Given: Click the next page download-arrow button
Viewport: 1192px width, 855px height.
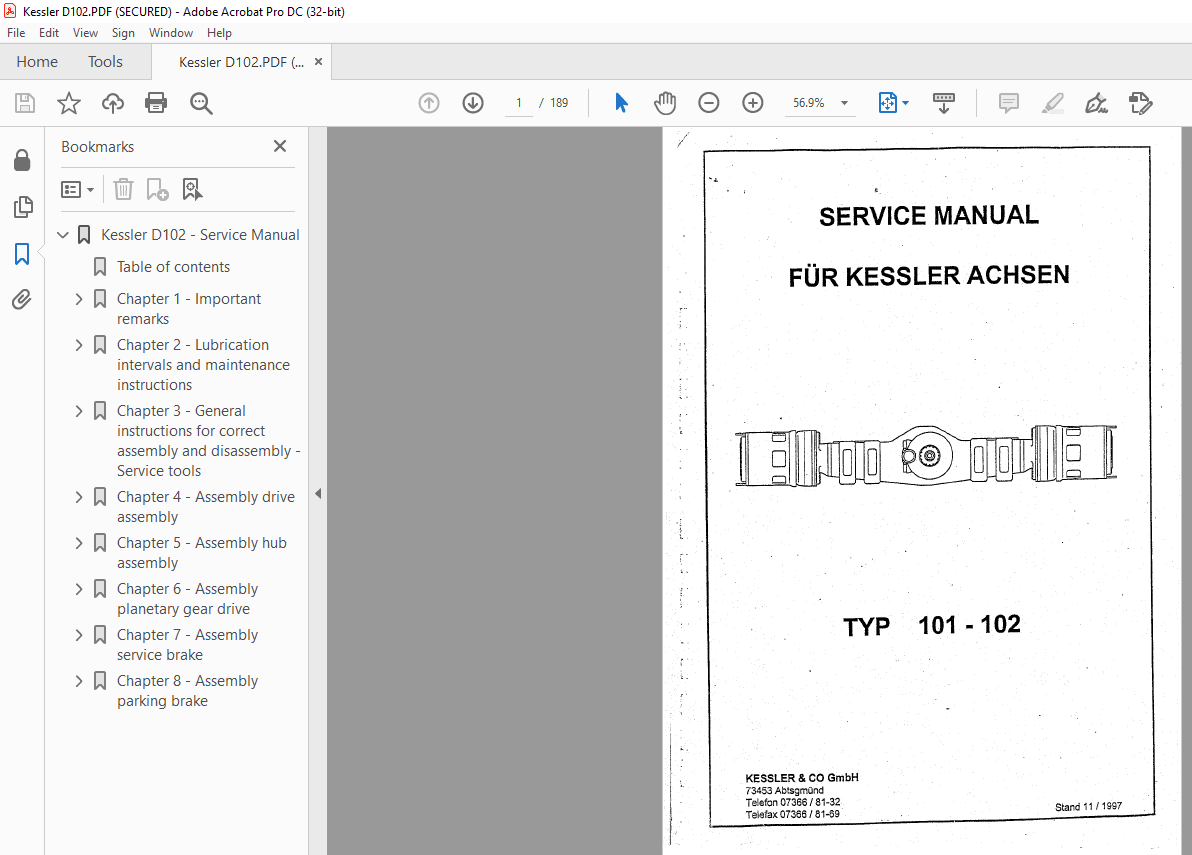Looking at the screenshot, I should pos(472,102).
